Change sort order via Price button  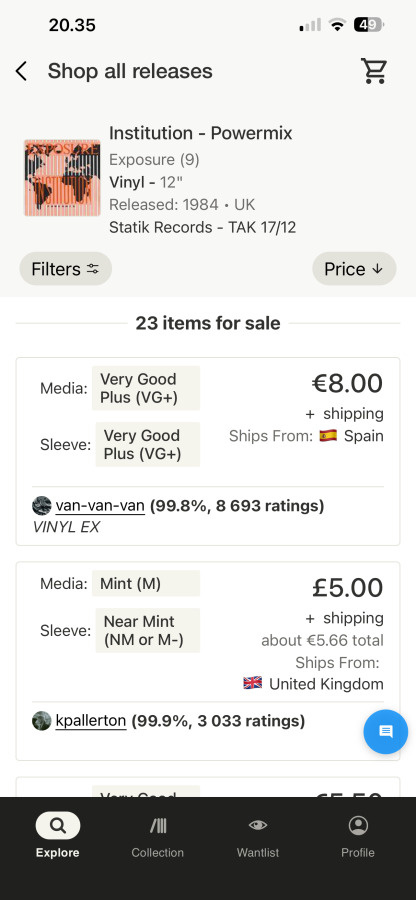coord(354,269)
